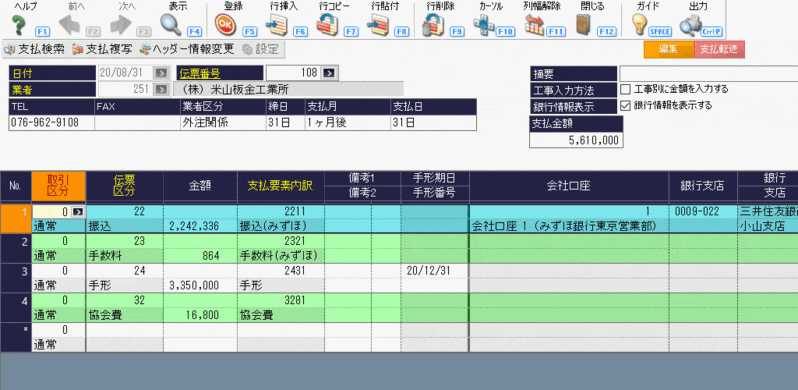
Task: Click the Help question mark icon
Action: point(18,24)
